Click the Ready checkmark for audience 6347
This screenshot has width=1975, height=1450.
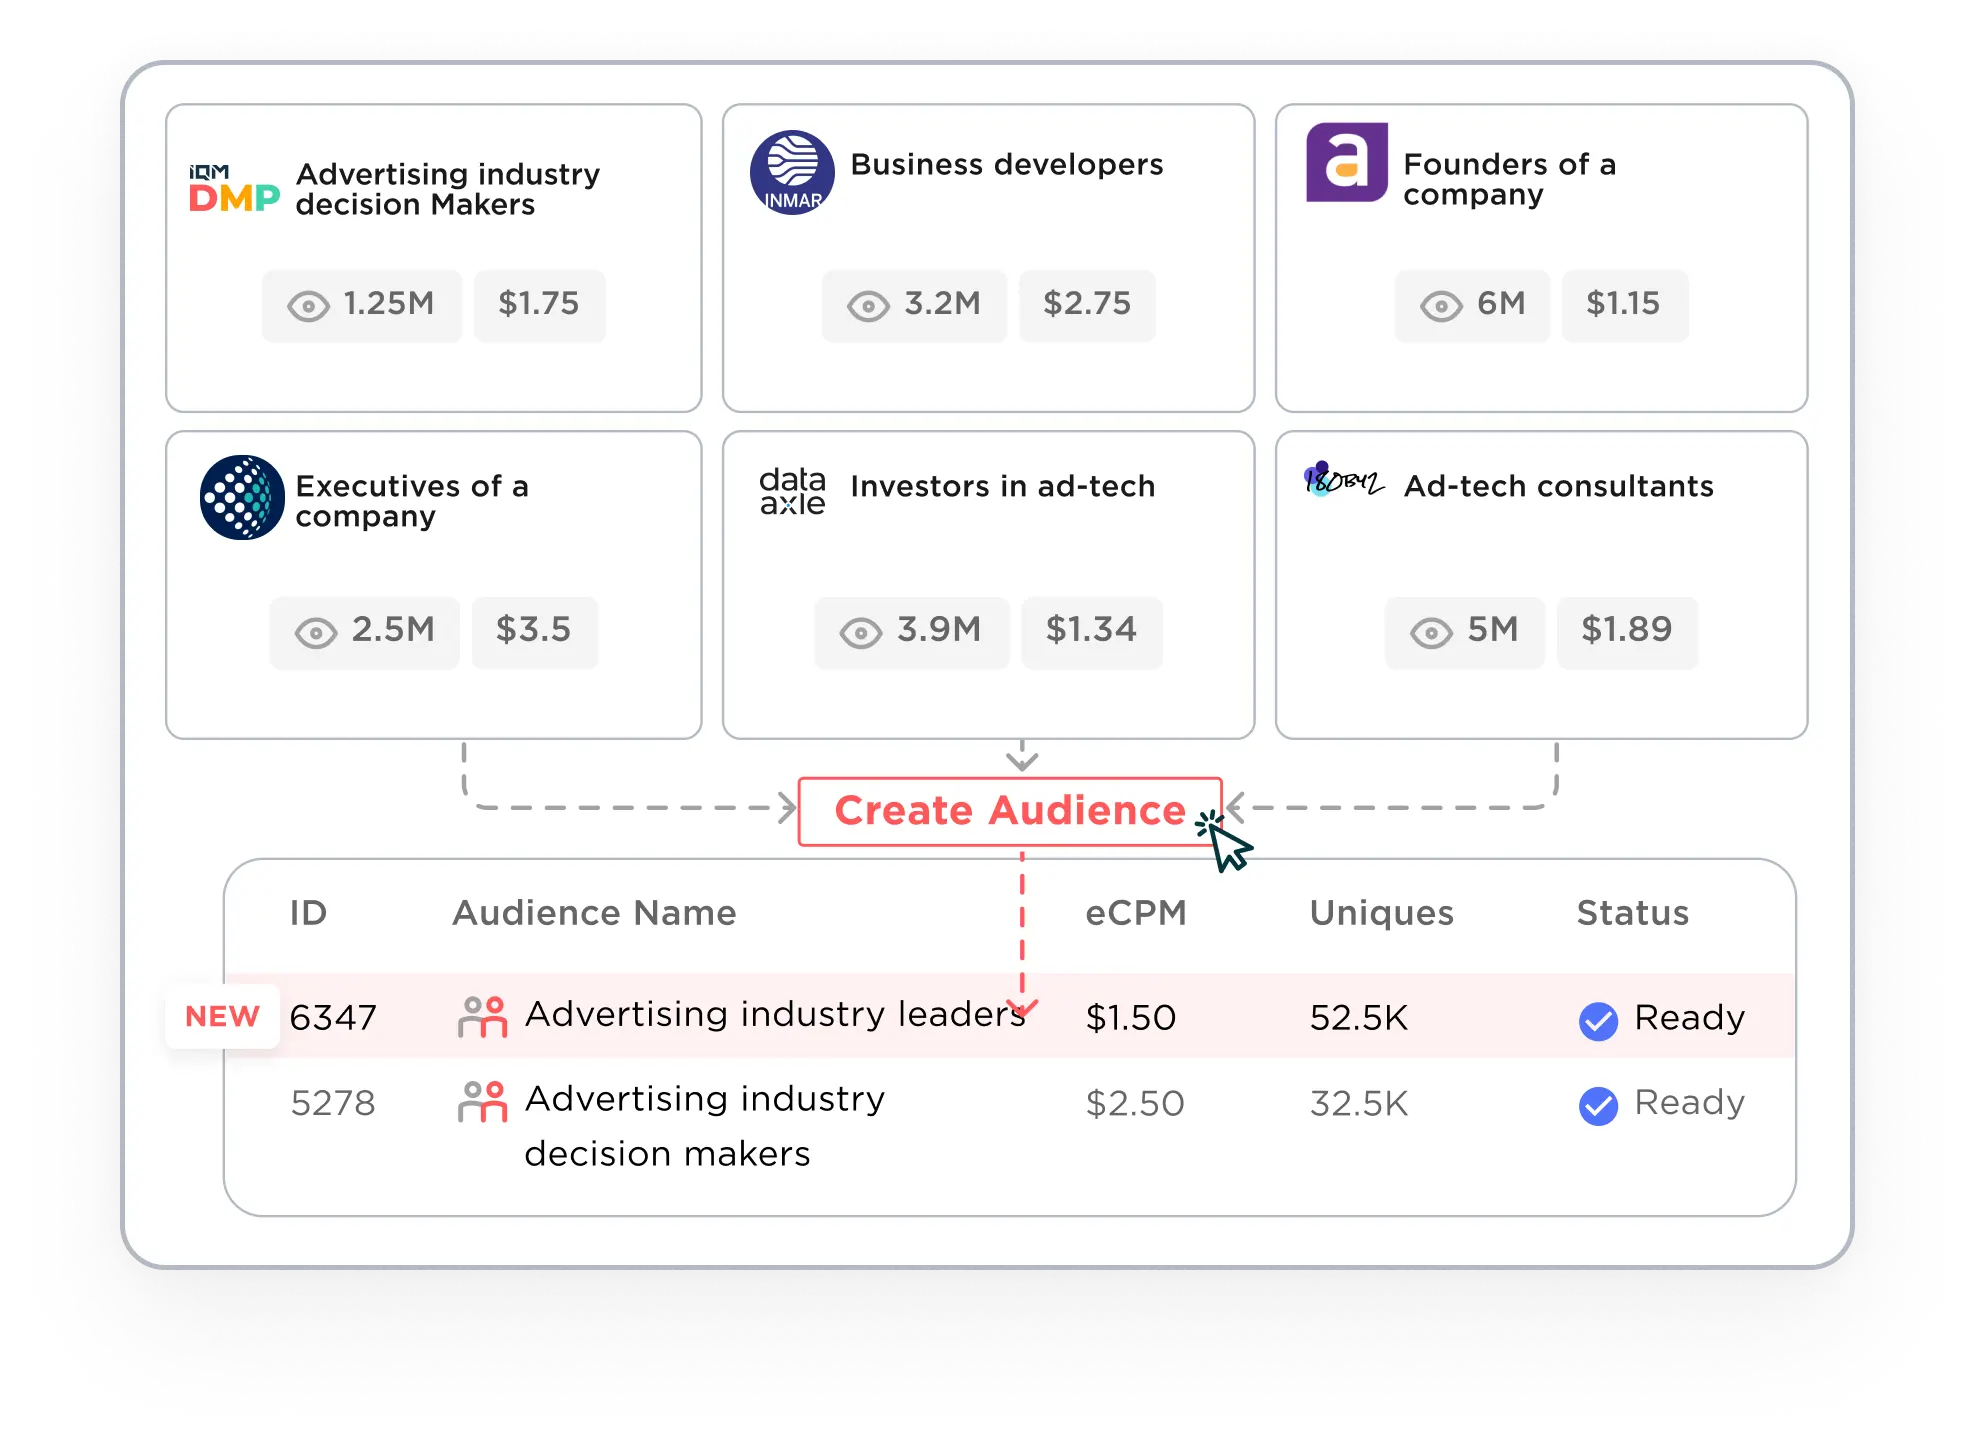(1598, 1021)
